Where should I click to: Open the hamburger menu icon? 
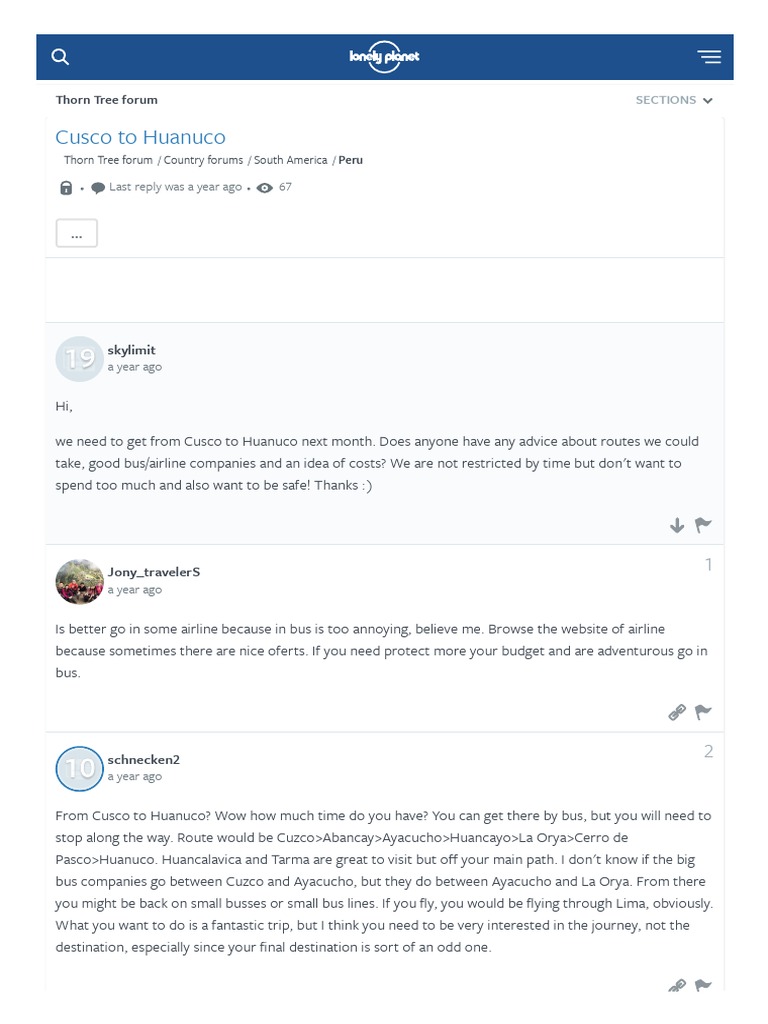709,57
